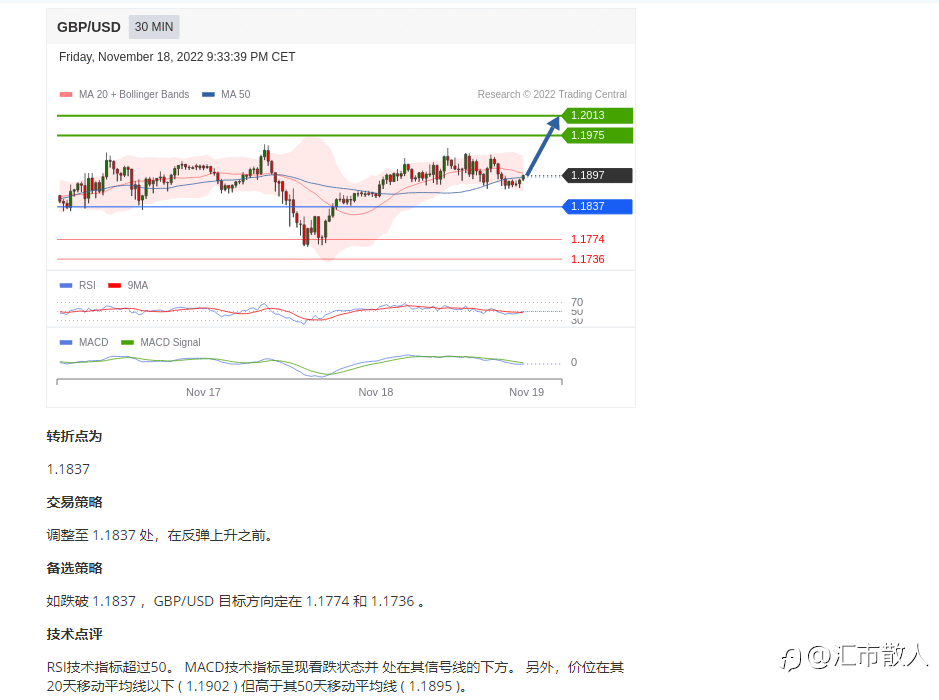This screenshot has height=700, width=939.
Task: Click the blue upward forecast arrow
Action: pos(543,146)
